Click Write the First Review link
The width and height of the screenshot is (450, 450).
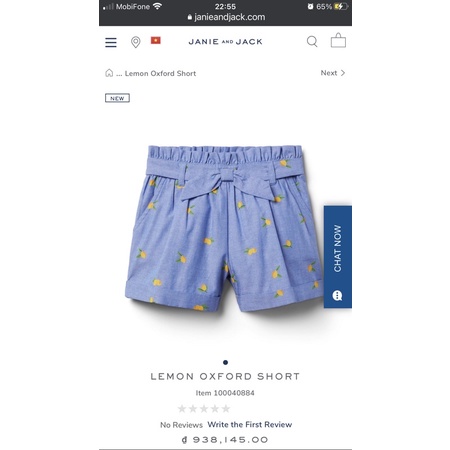click(x=250, y=424)
